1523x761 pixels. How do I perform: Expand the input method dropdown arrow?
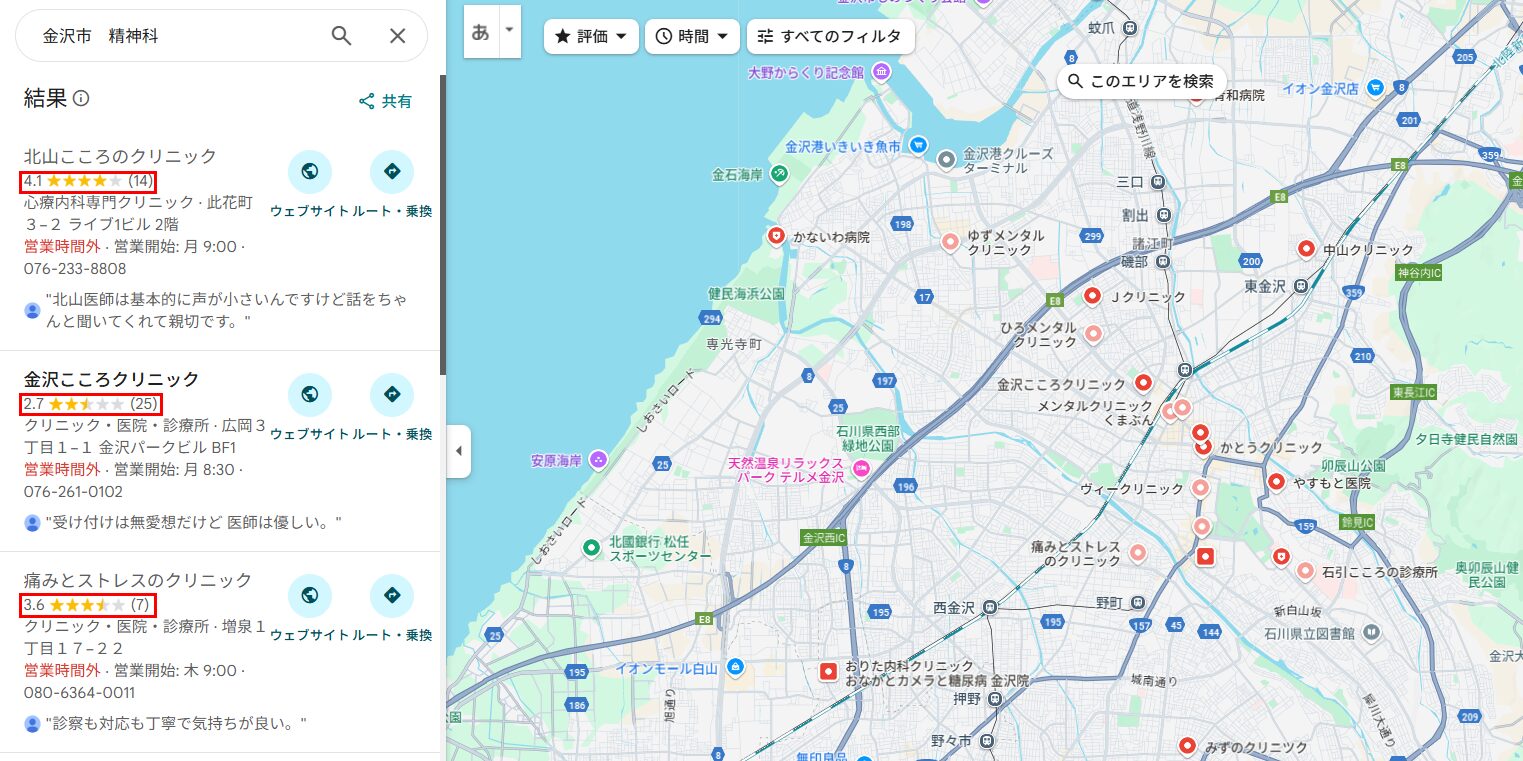(509, 30)
